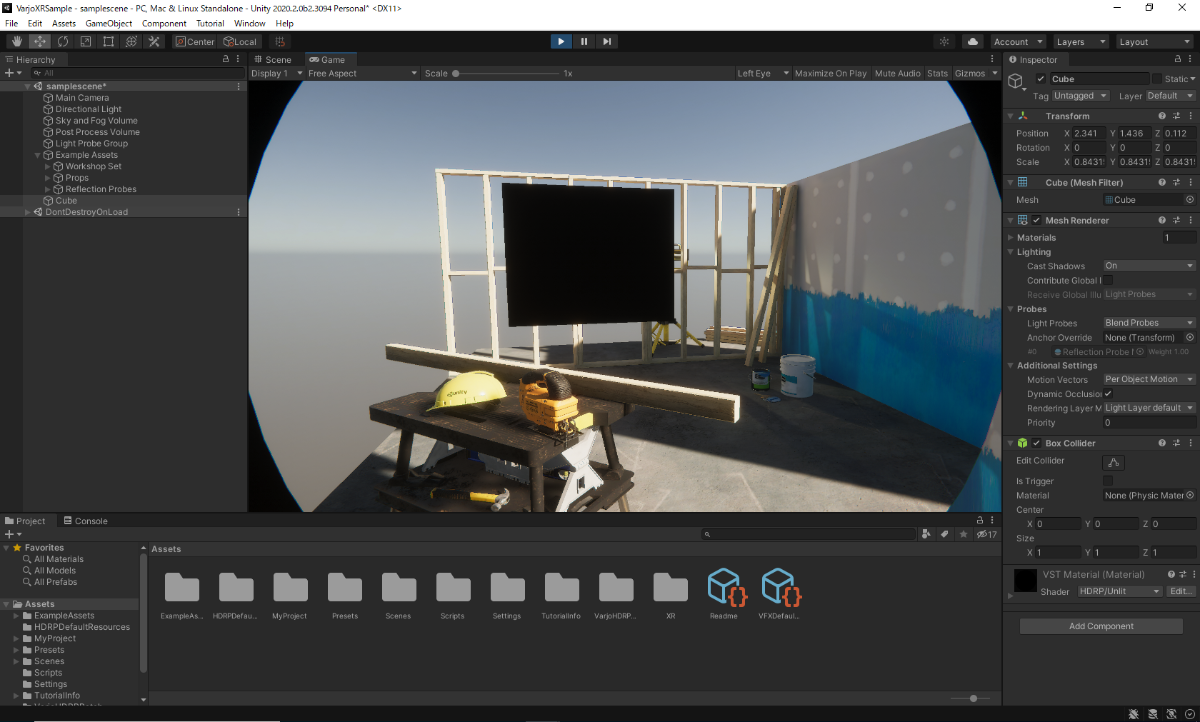The height and width of the screenshot is (722, 1200).
Task: Click the Edit Collider icon button
Action: click(1113, 462)
